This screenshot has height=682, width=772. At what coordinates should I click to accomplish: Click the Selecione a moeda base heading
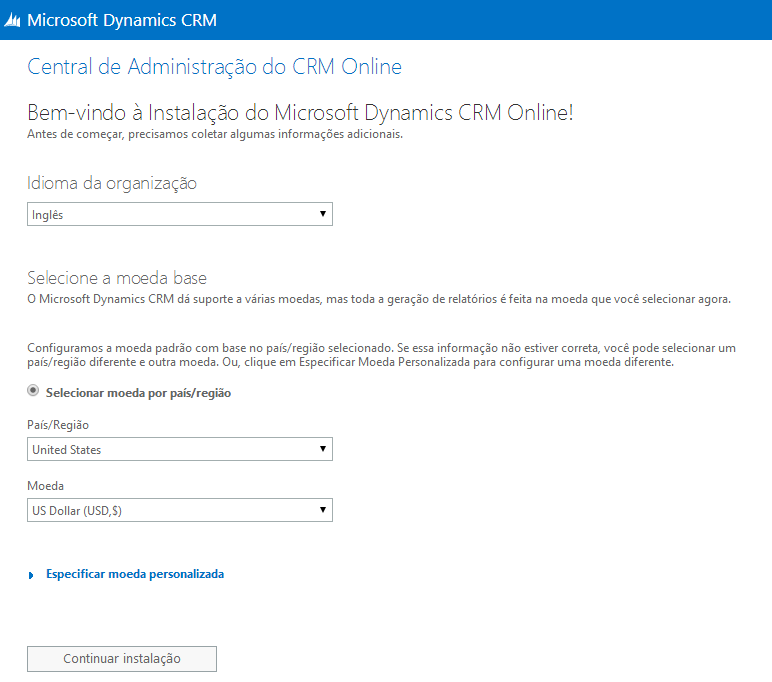pyautogui.click(x=117, y=277)
